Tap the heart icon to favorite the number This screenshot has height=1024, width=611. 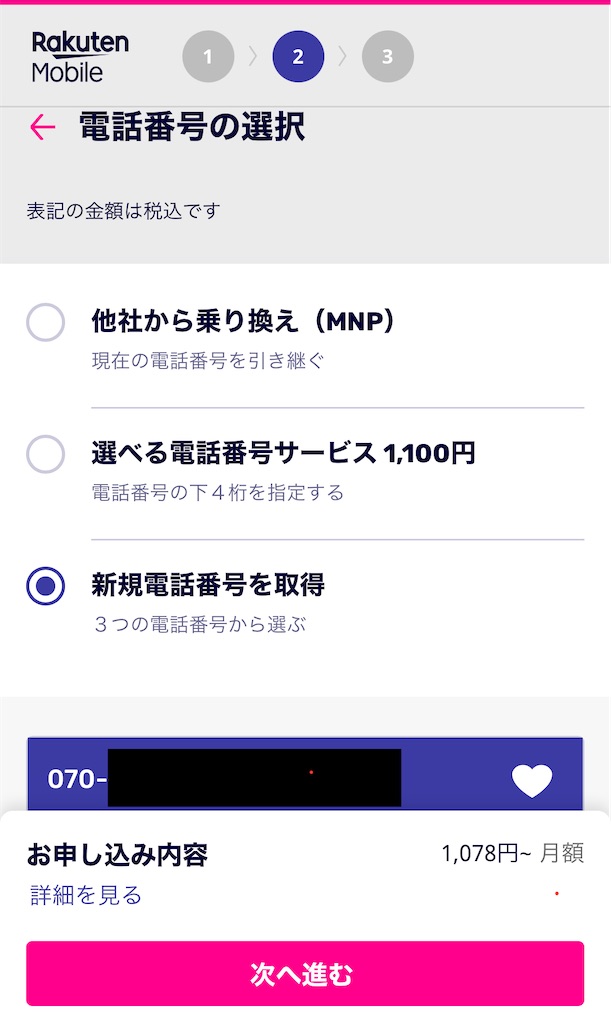pyautogui.click(x=533, y=778)
